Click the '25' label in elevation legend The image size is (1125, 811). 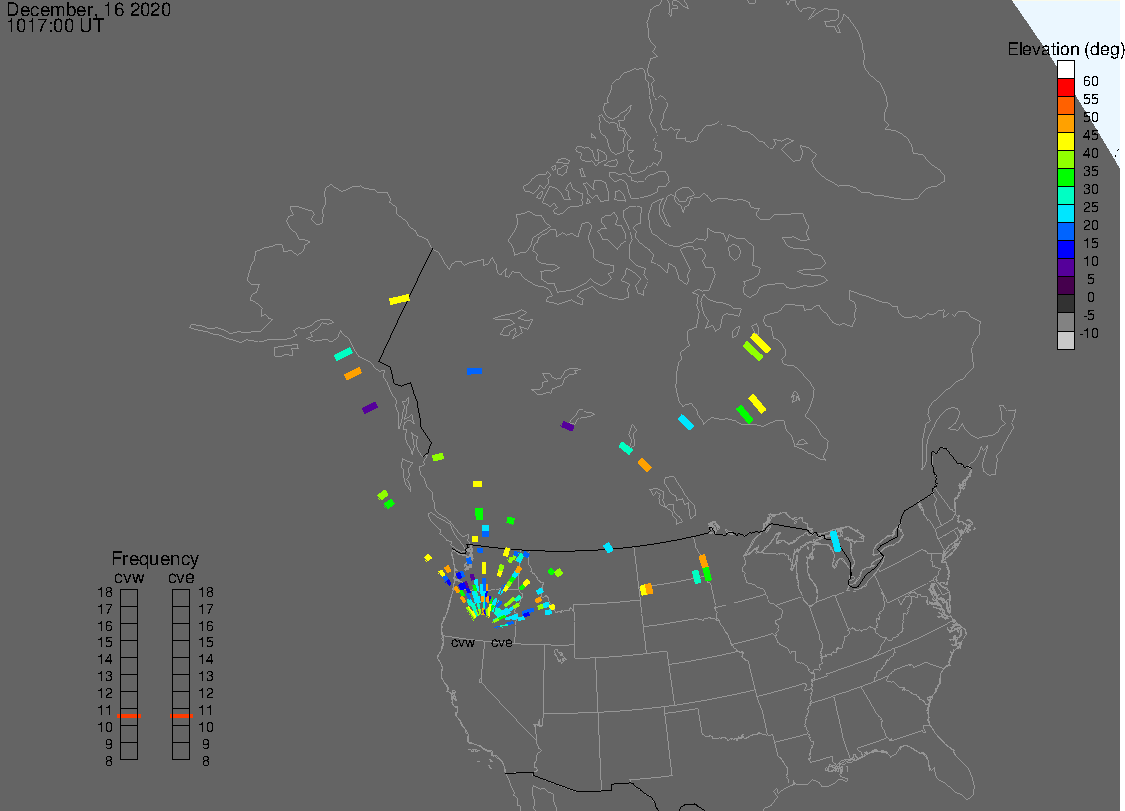click(1091, 207)
